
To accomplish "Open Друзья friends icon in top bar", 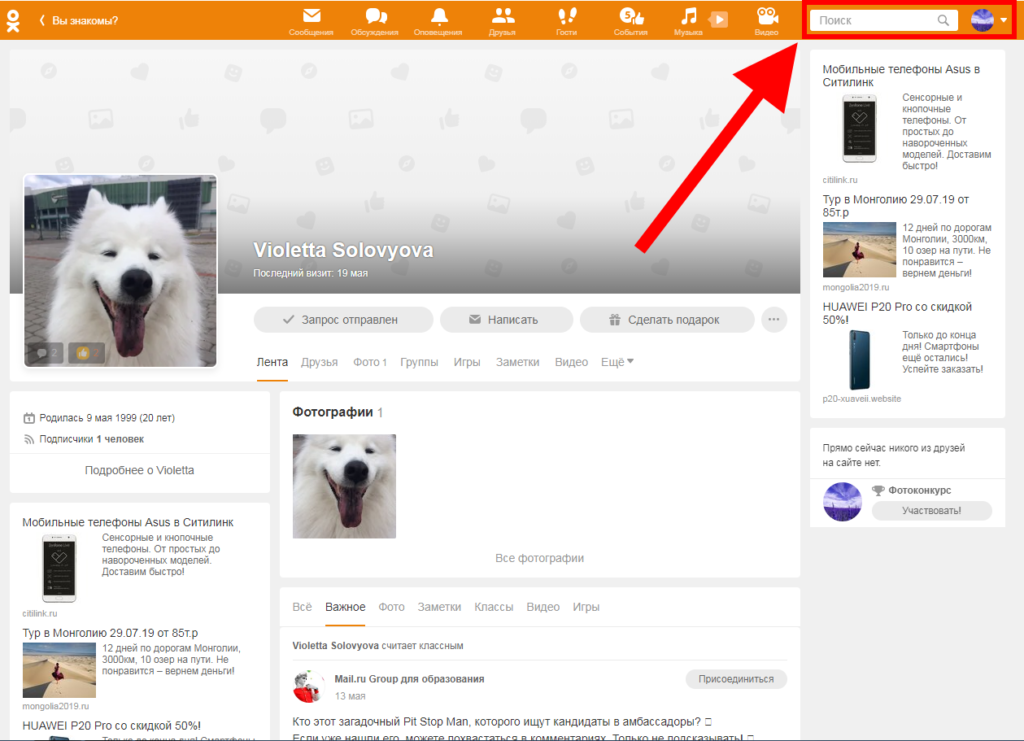I will click(503, 17).
